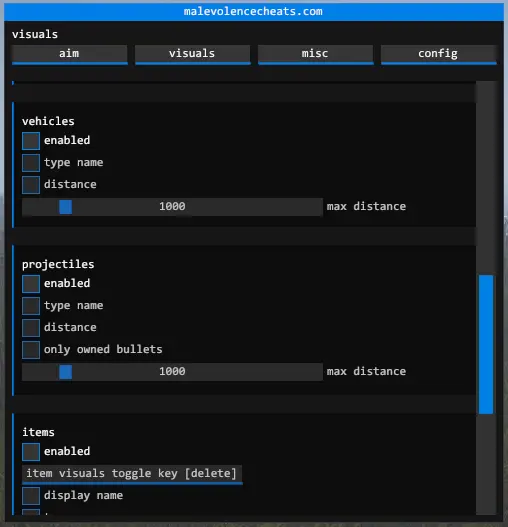Click the vehicles max distance slider handle
Viewport: 508px width, 527px height.
click(66, 207)
